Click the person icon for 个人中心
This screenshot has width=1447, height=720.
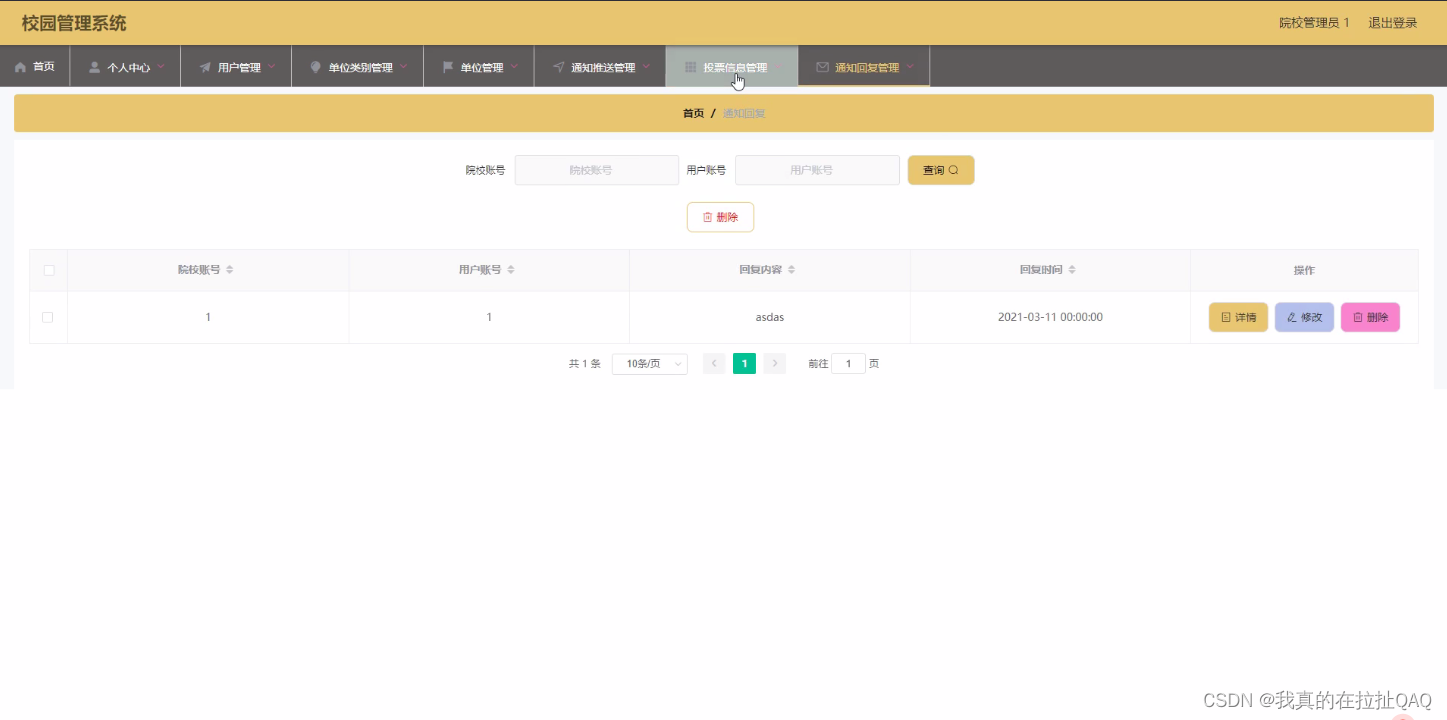click(x=95, y=67)
